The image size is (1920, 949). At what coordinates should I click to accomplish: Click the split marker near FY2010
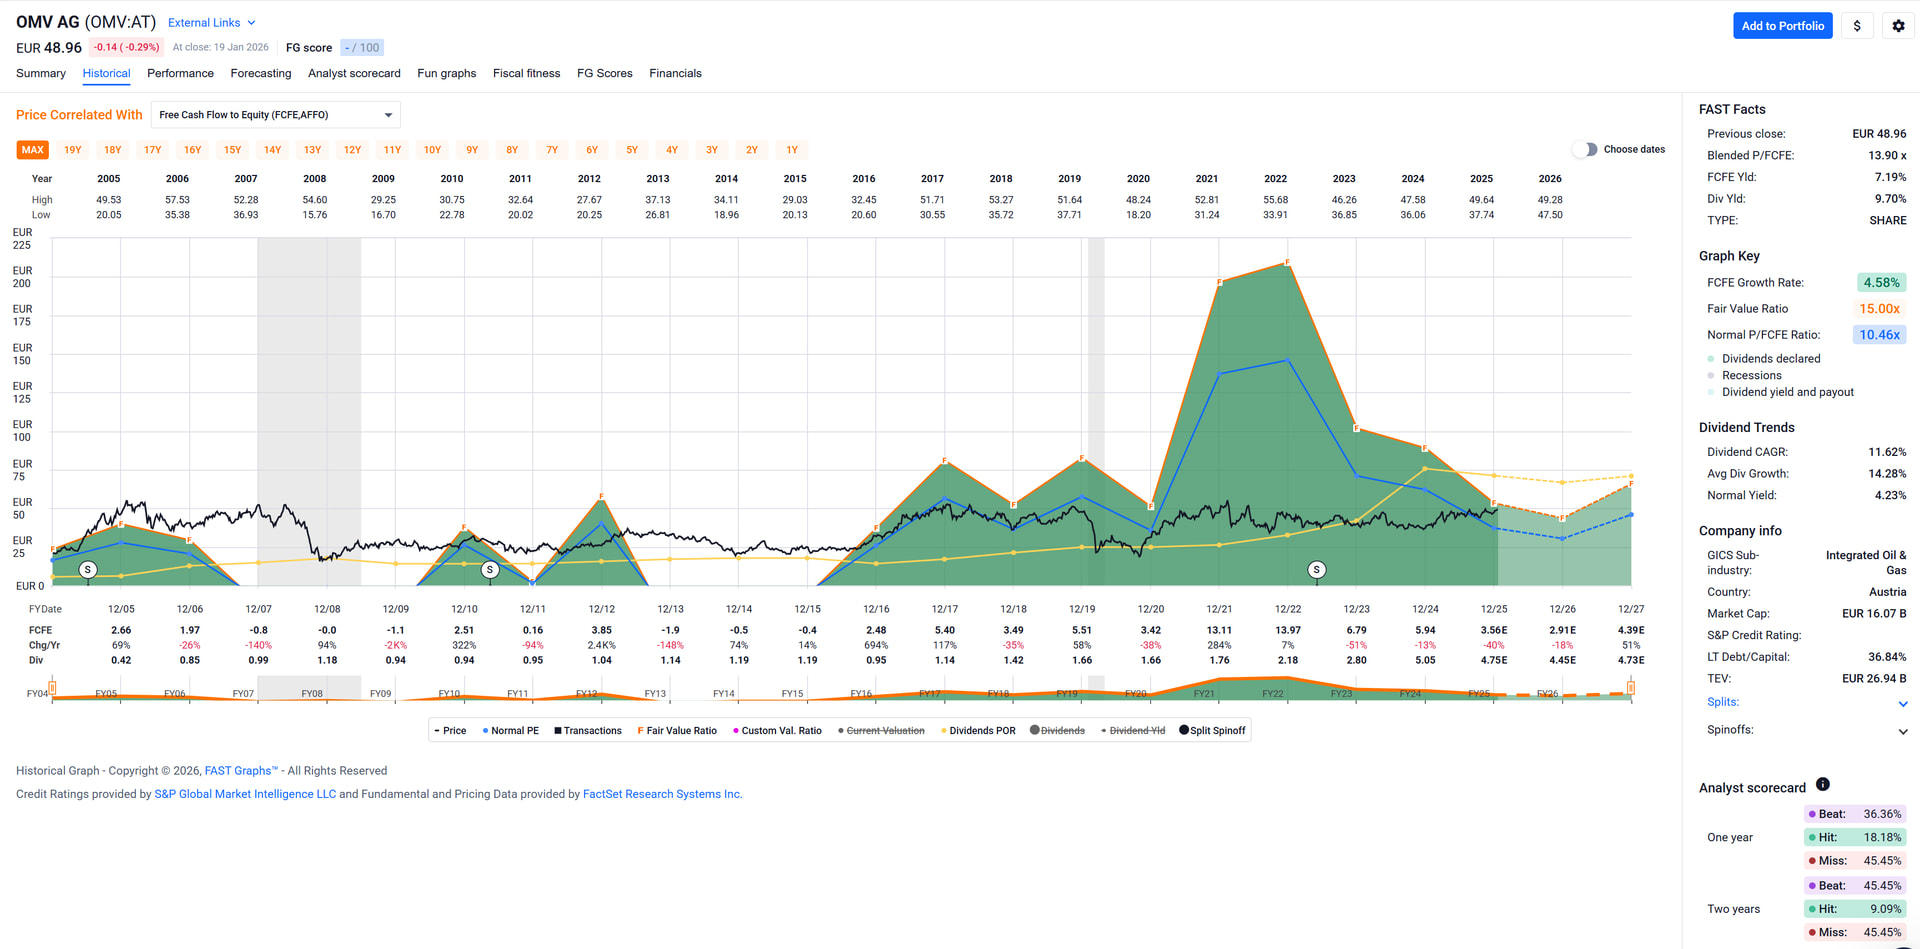[490, 570]
